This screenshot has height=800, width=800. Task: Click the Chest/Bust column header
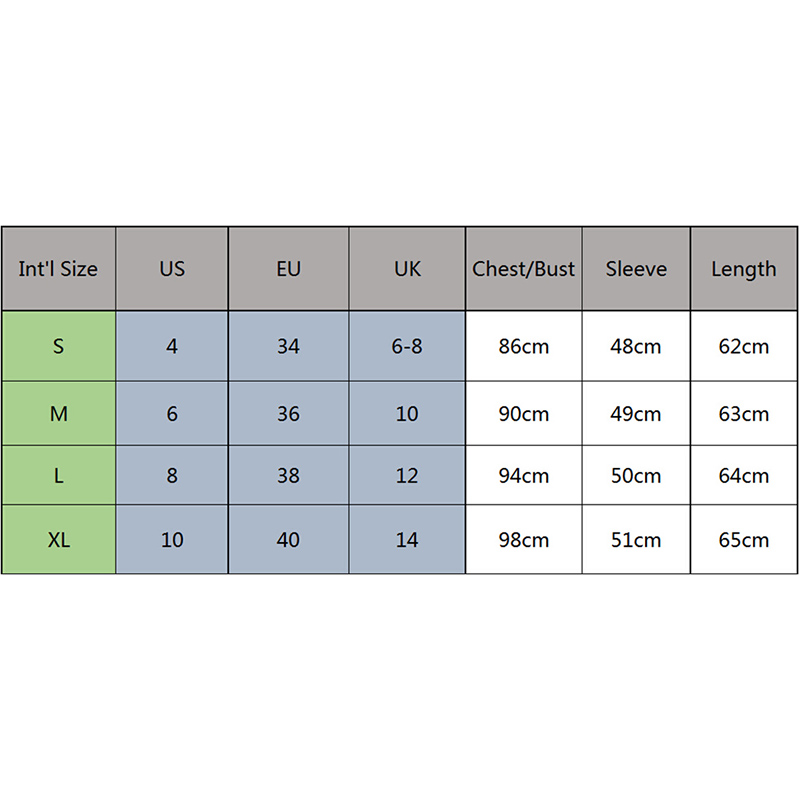click(x=524, y=269)
